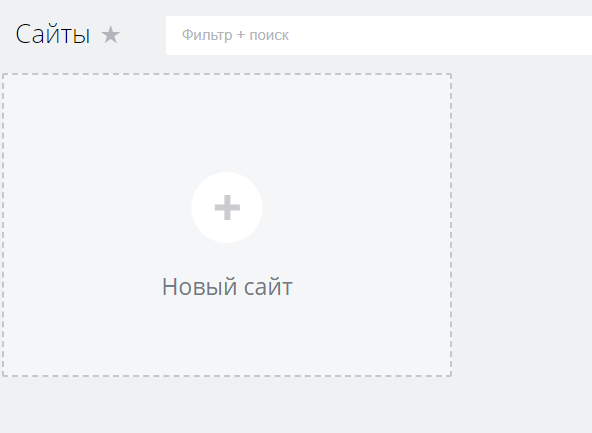This screenshot has width=592, height=433.
Task: Choose the Новый сайт tile caption
Action: click(227, 287)
